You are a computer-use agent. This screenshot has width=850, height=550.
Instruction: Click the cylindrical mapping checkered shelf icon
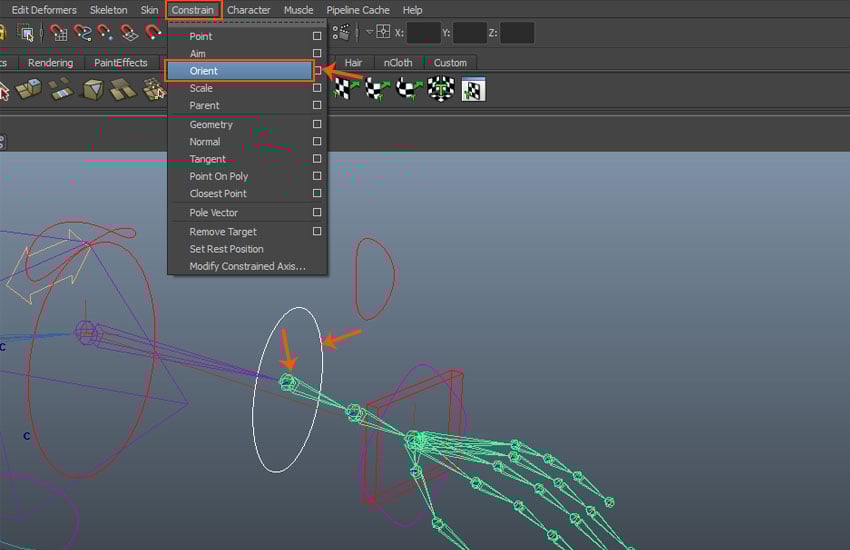378,89
